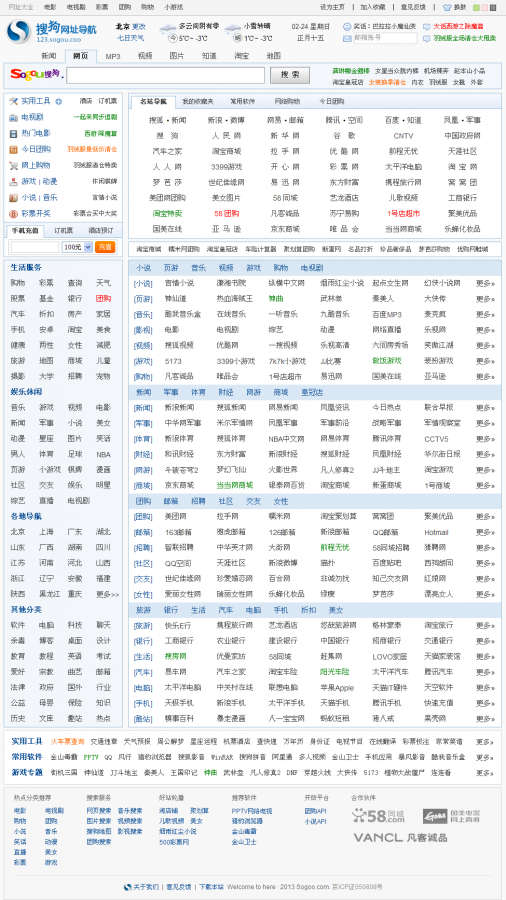This screenshot has width=506, height=900.
Task: Open the 我的收藏夹 tab
Action: [197, 101]
